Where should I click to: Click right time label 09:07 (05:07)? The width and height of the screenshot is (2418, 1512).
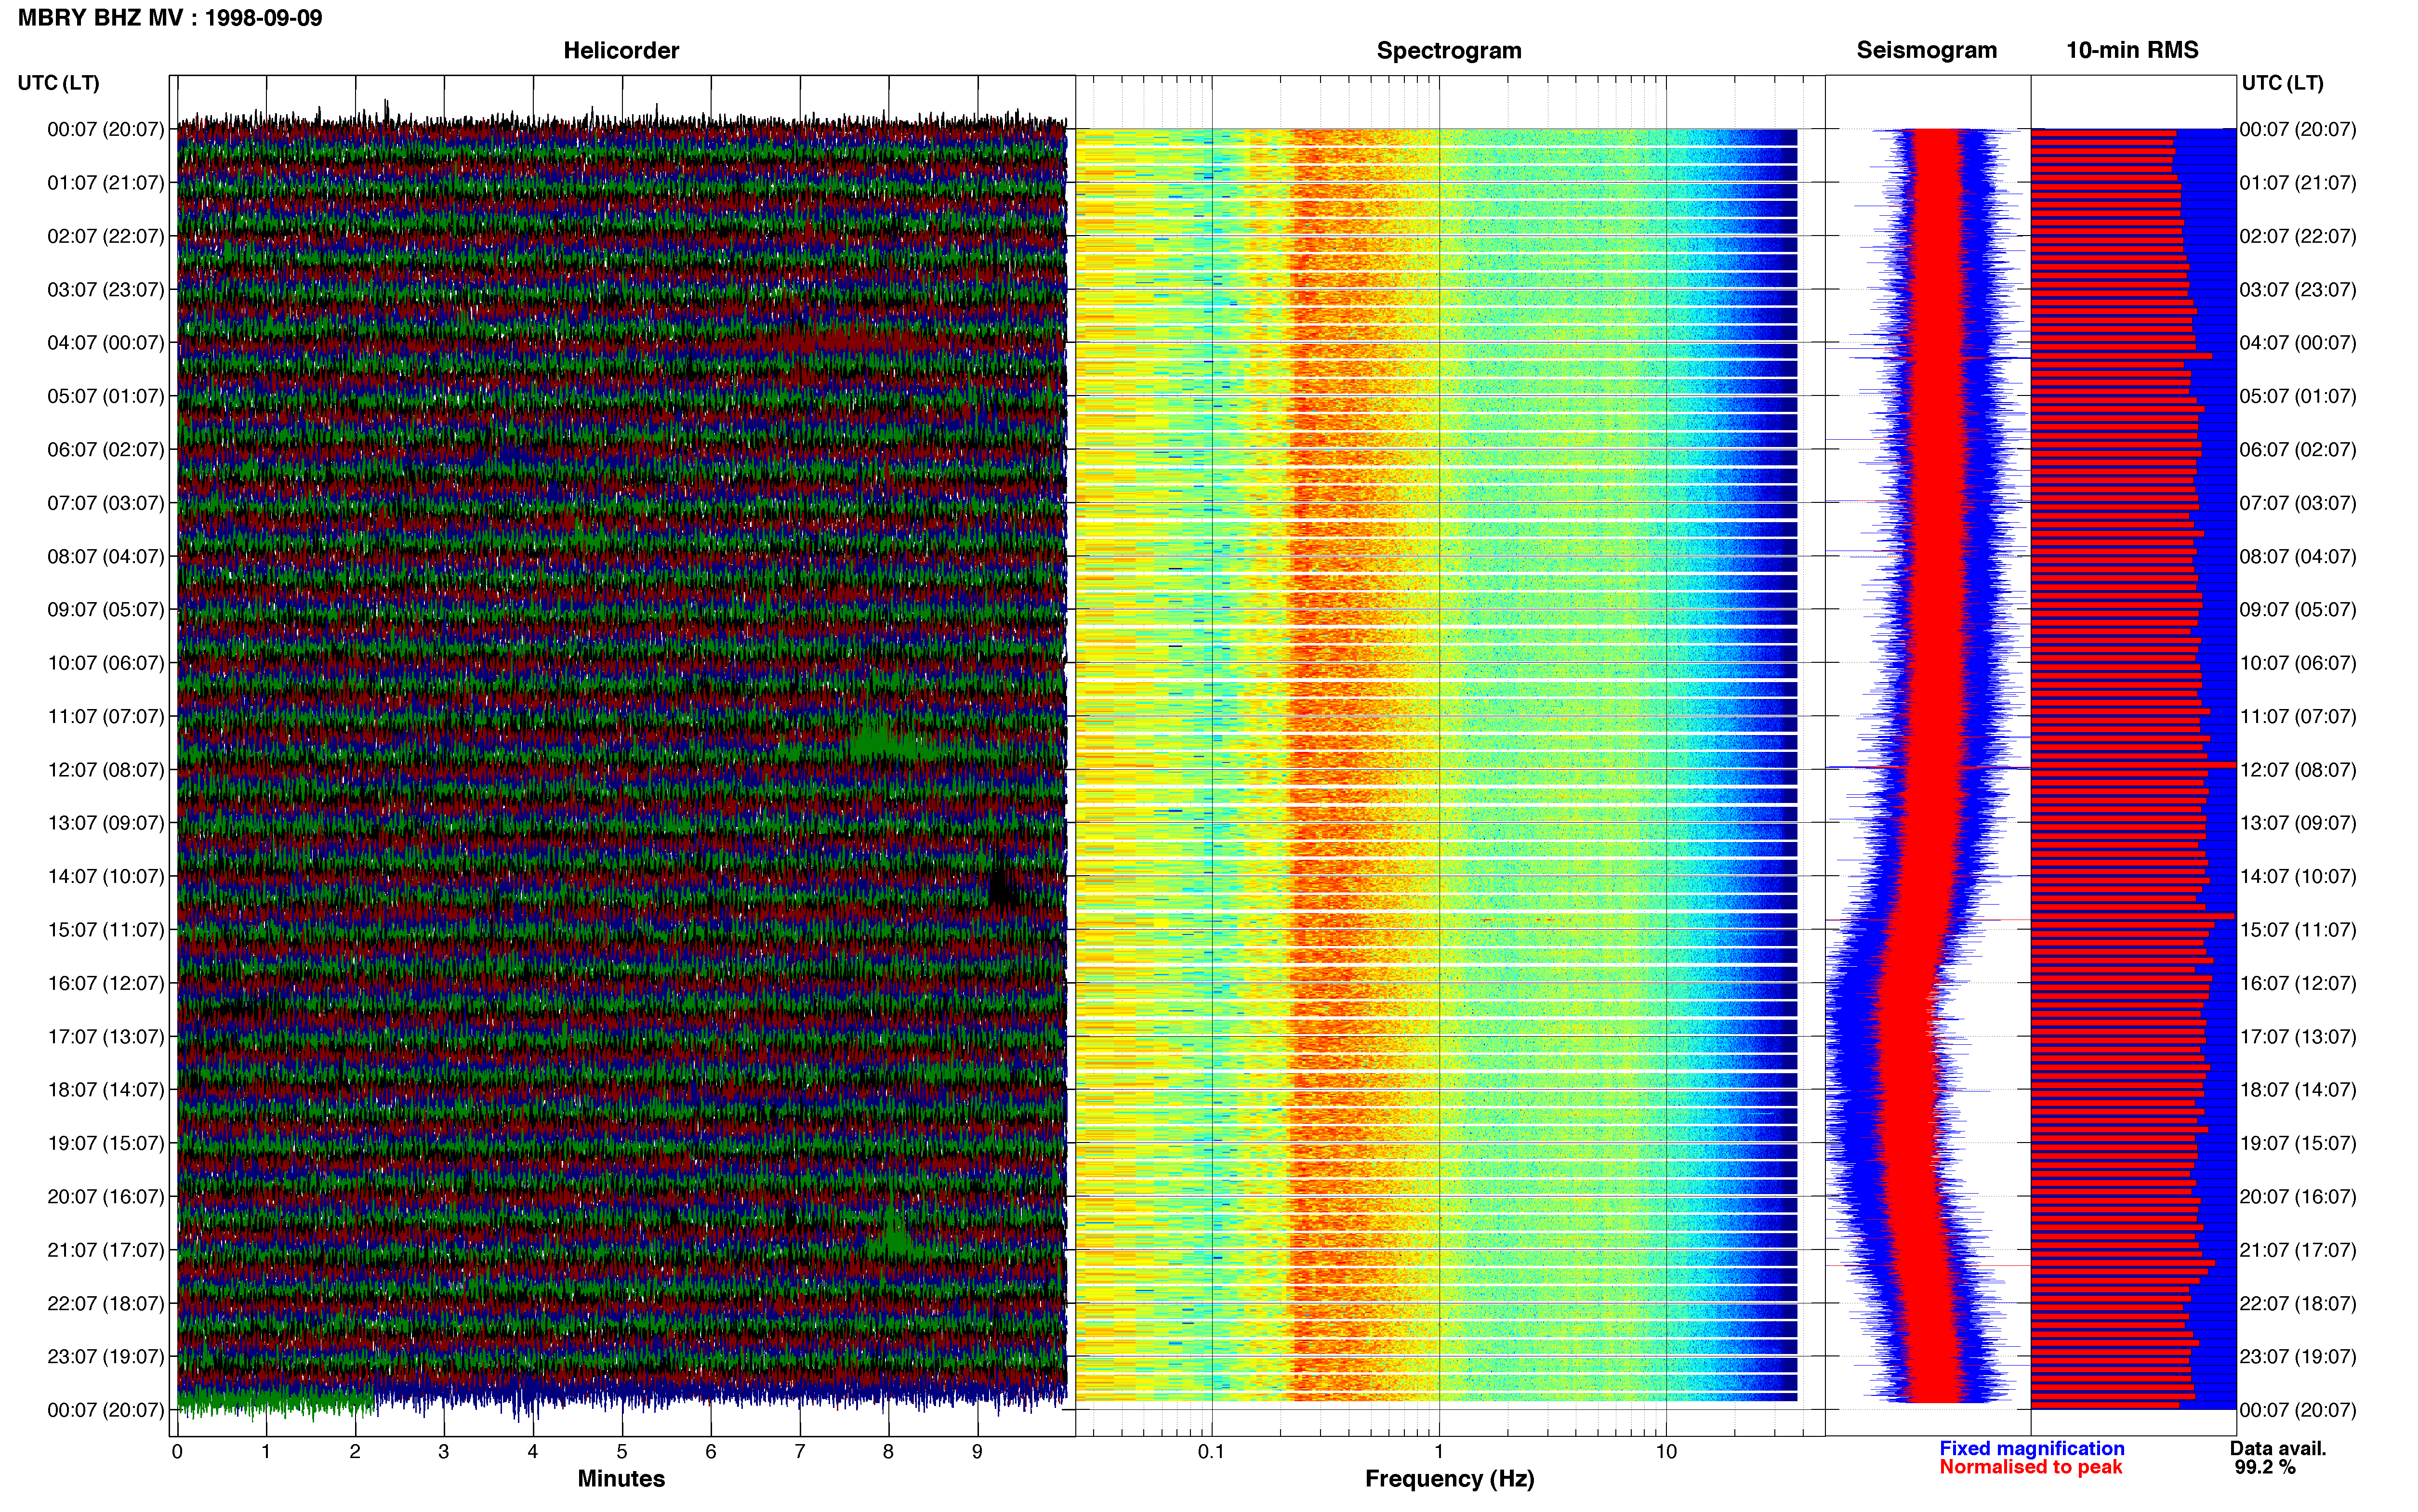[x=2298, y=610]
